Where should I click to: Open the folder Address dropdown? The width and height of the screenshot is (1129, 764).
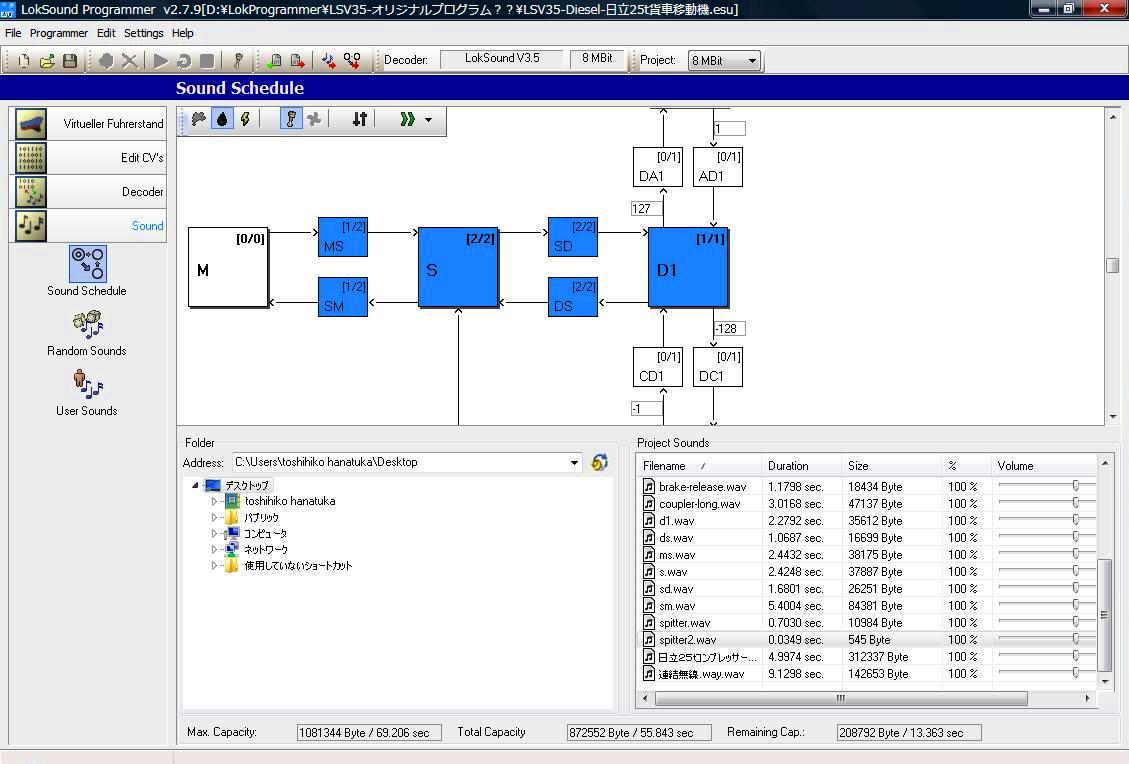click(x=574, y=462)
